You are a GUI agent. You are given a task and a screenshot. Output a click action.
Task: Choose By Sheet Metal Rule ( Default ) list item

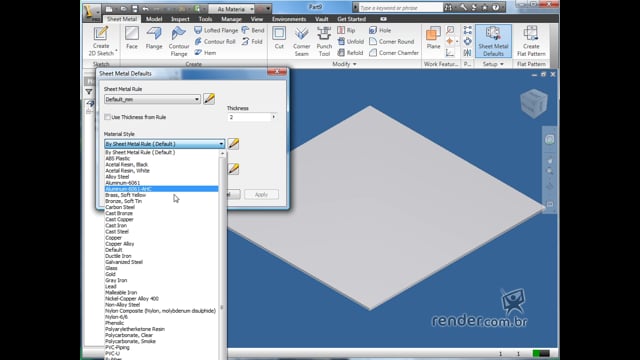[x=140, y=152]
